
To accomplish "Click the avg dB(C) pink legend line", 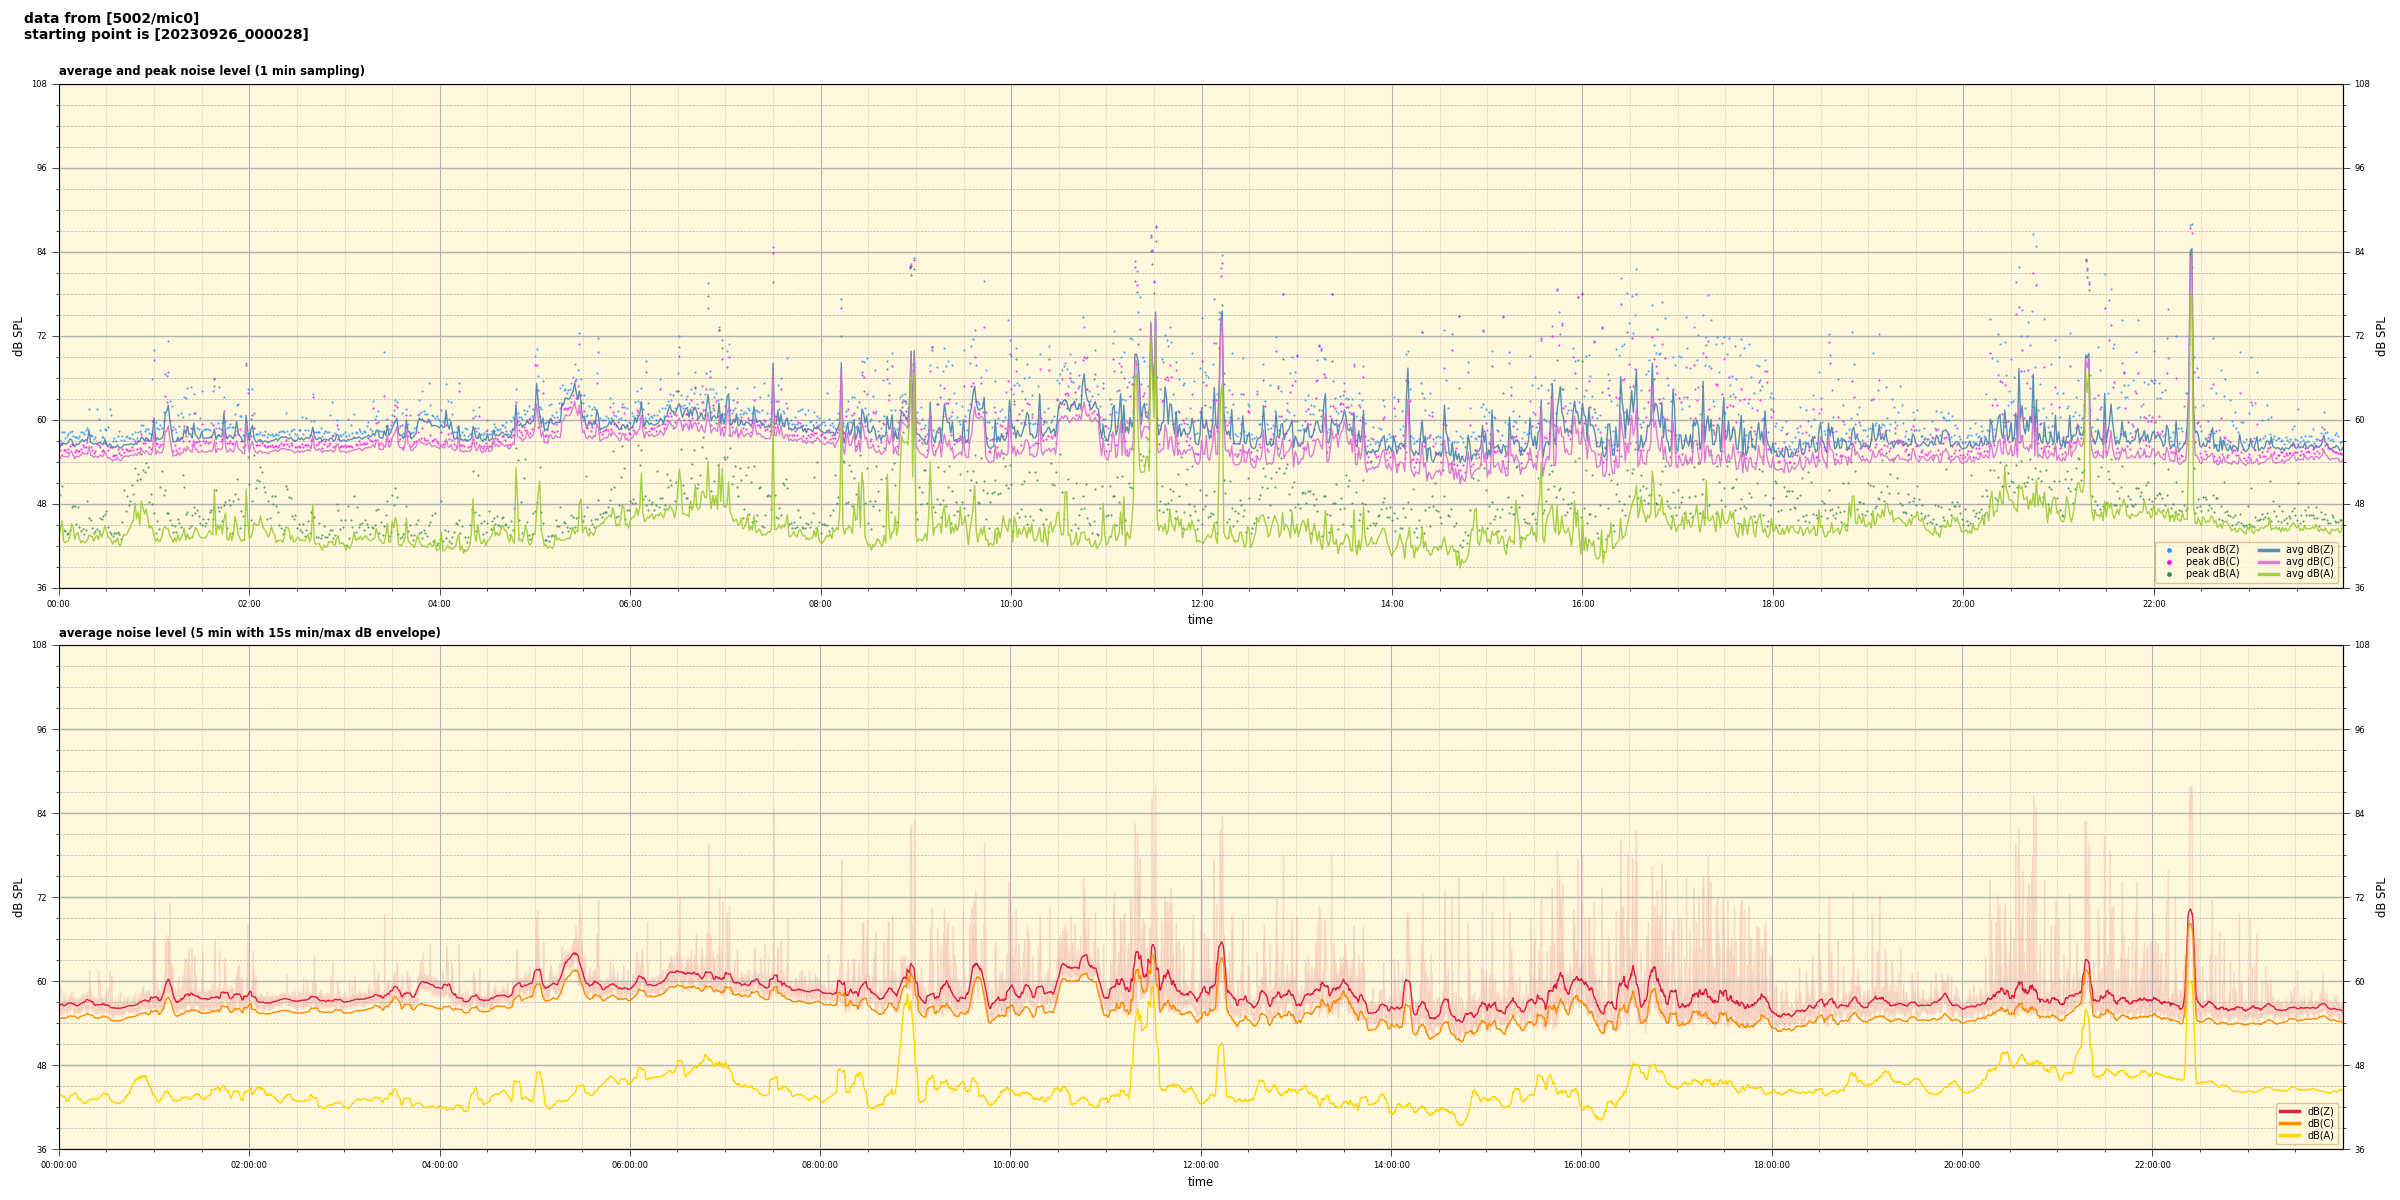I will [x=2268, y=562].
